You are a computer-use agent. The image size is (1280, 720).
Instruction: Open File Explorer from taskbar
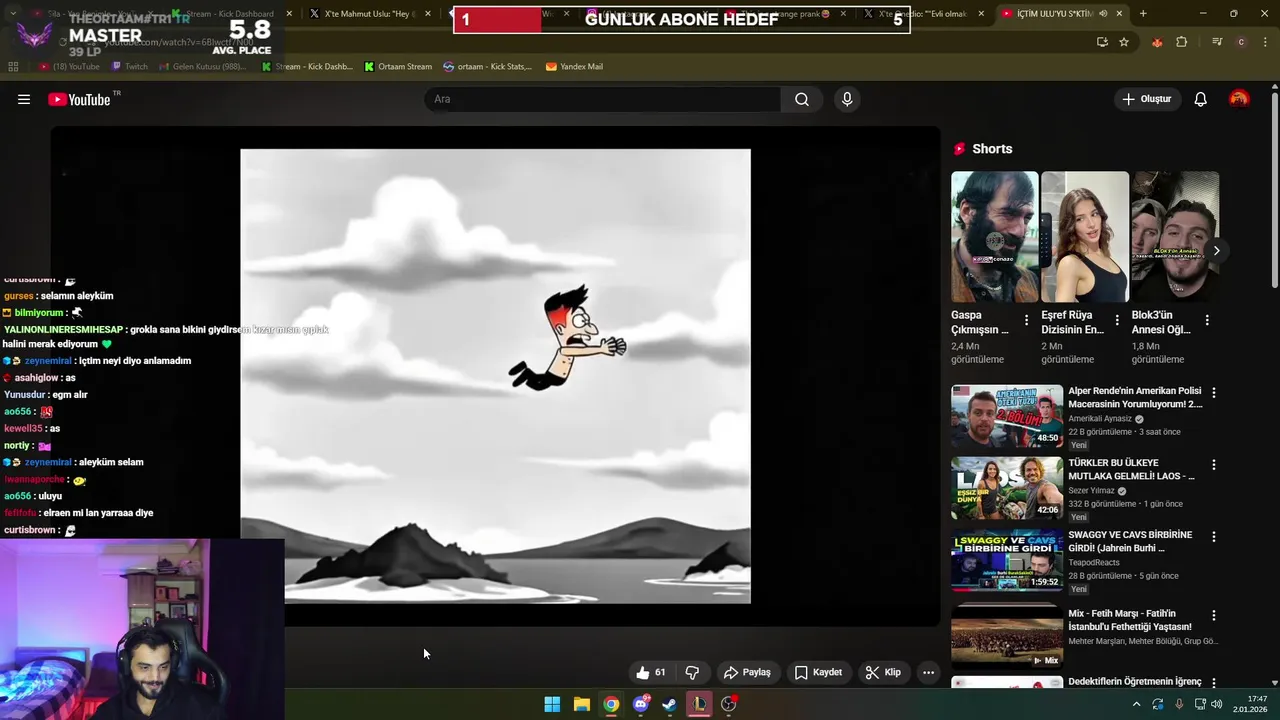point(581,704)
